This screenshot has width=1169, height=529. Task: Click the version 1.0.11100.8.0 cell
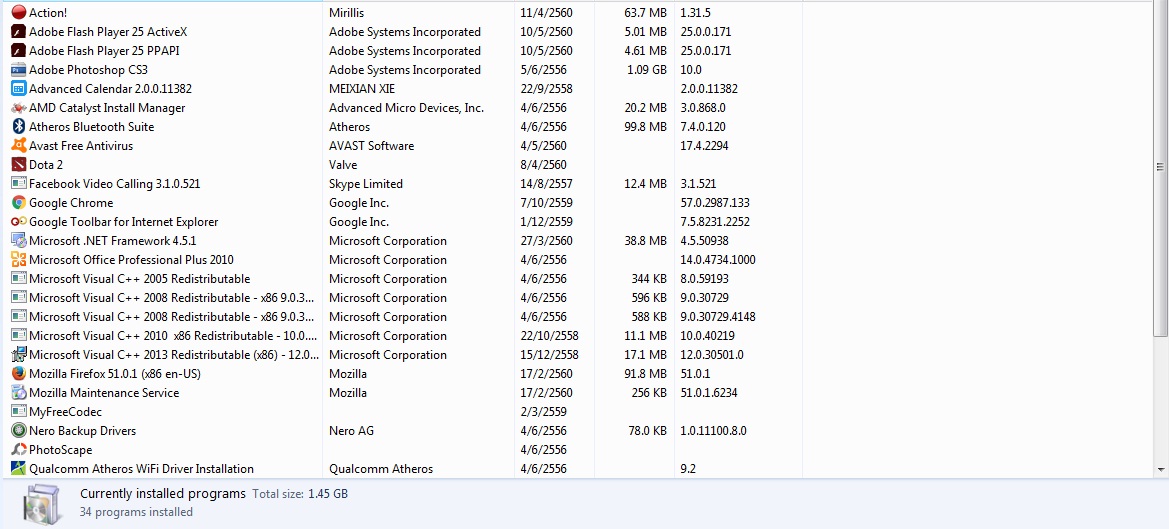[x=713, y=431]
